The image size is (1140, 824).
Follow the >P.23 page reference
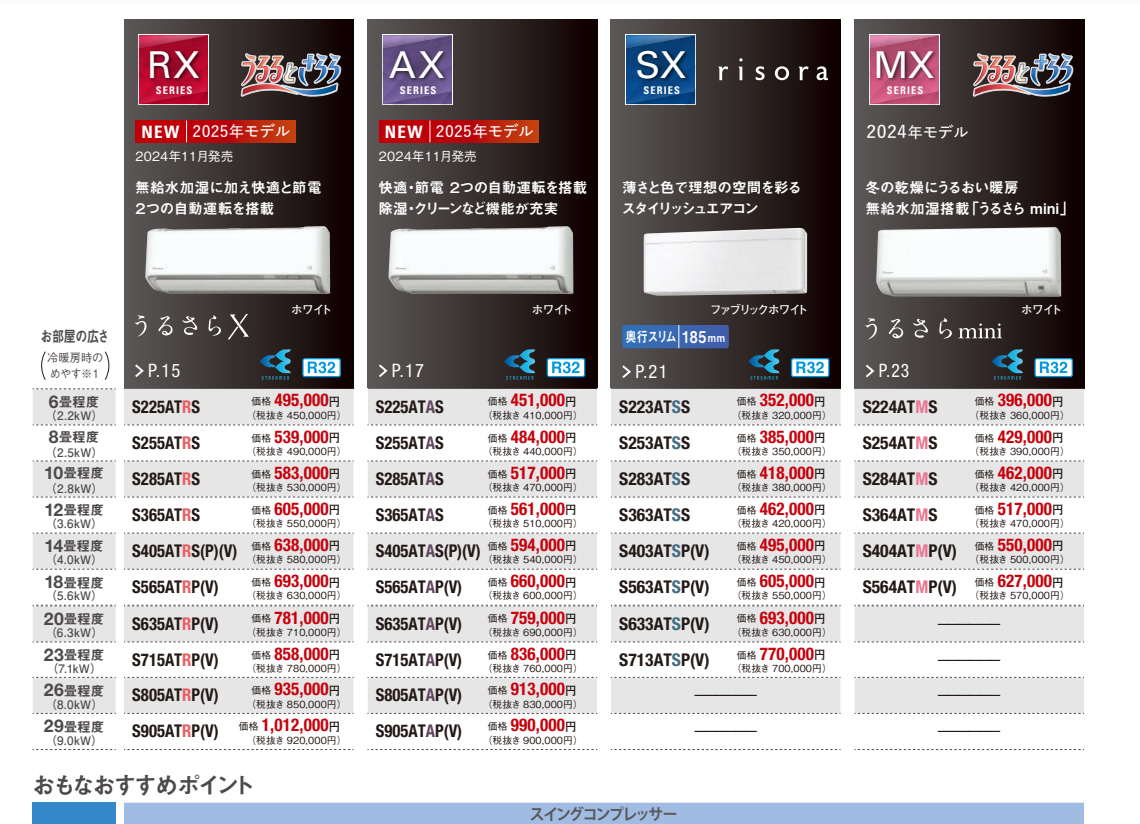887,371
